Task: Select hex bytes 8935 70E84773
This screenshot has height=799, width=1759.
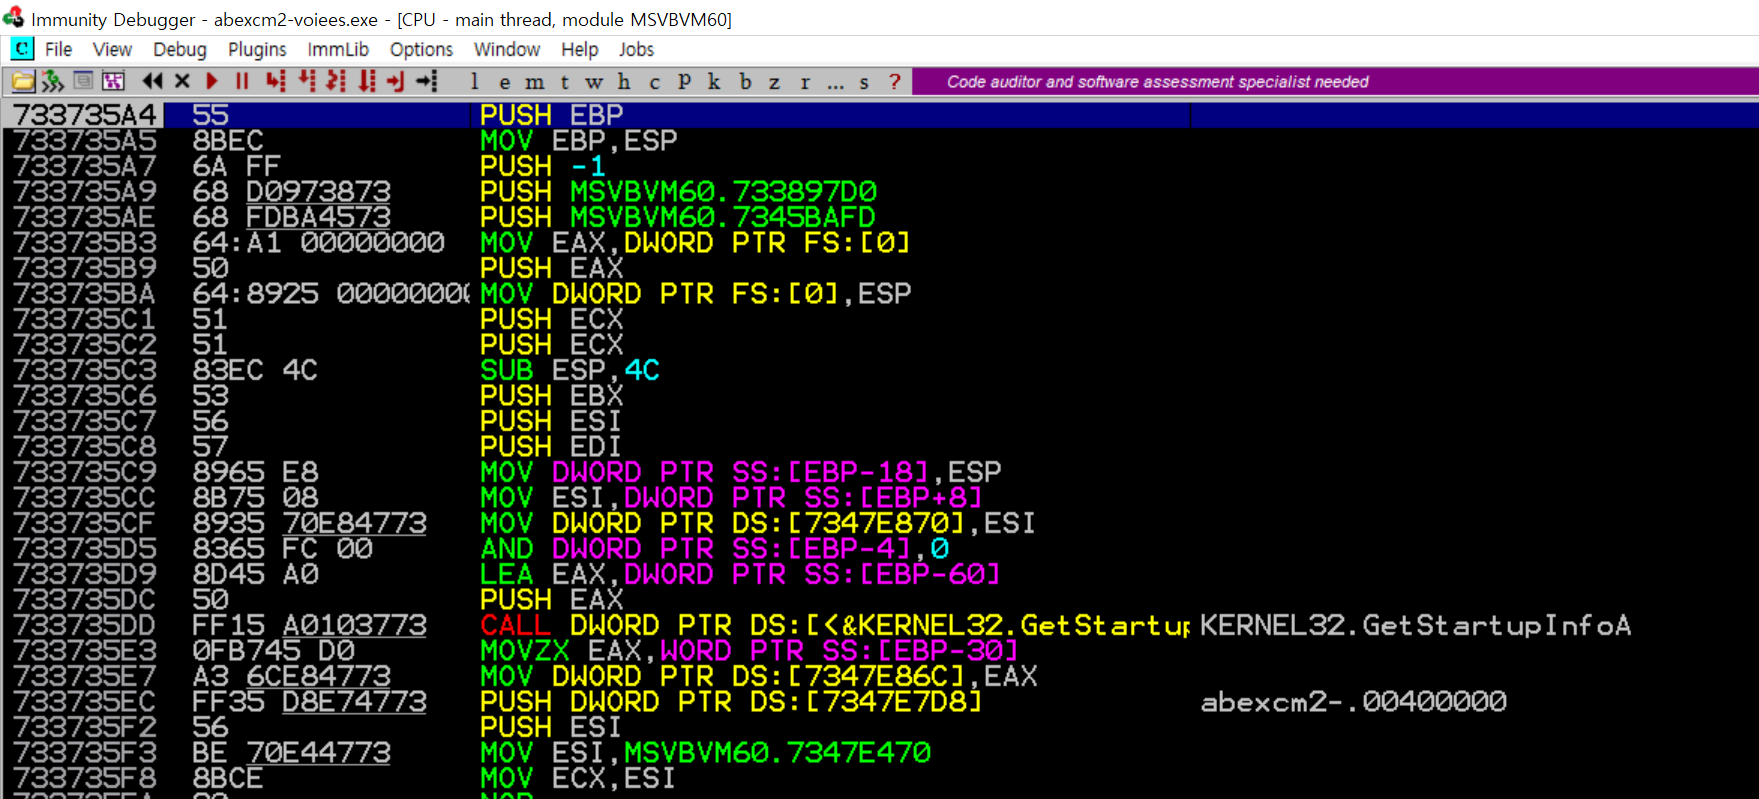Action: tap(309, 523)
